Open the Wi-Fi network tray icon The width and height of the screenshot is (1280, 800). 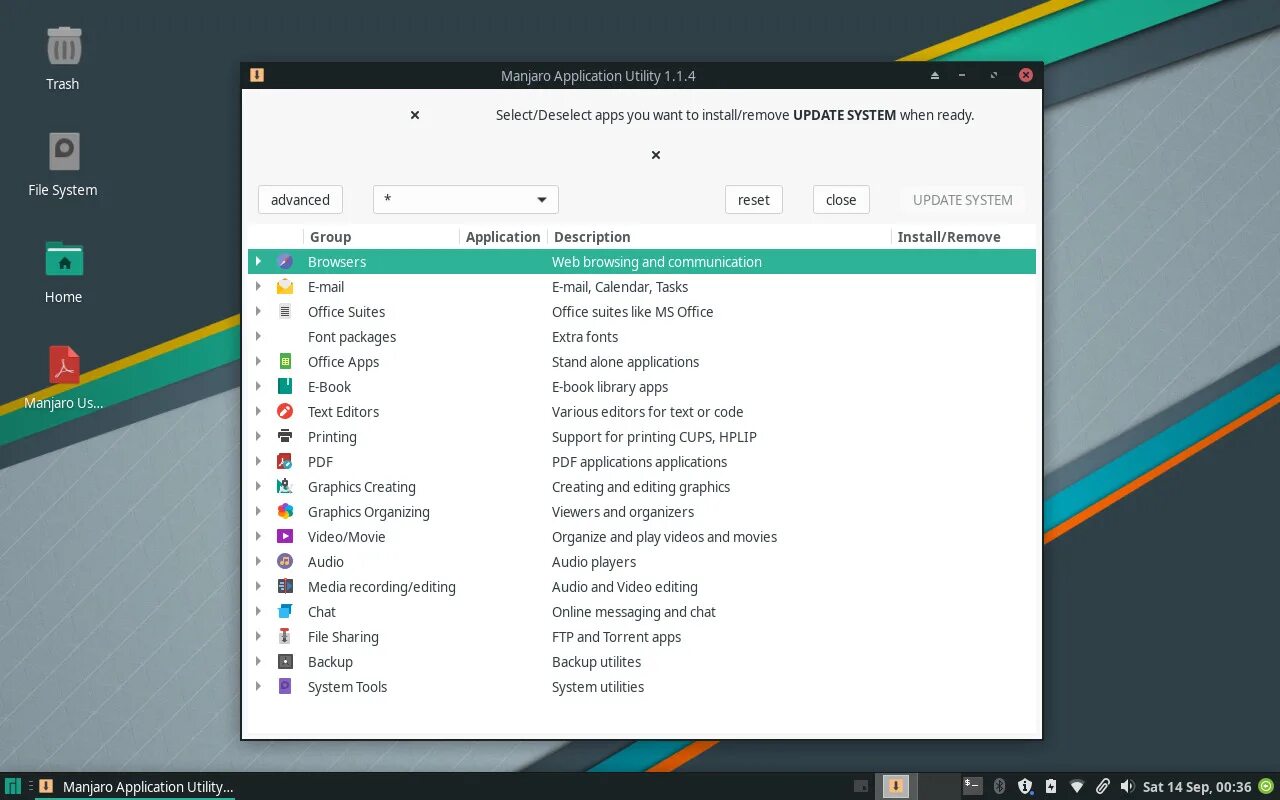(x=1077, y=787)
